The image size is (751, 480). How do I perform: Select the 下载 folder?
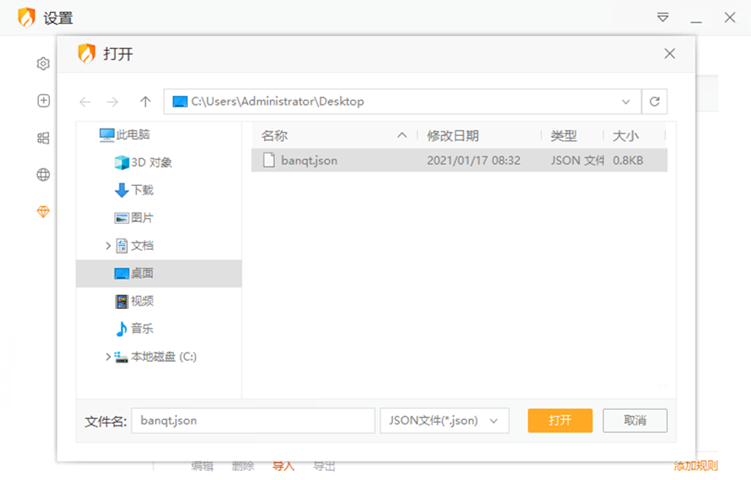[134, 190]
